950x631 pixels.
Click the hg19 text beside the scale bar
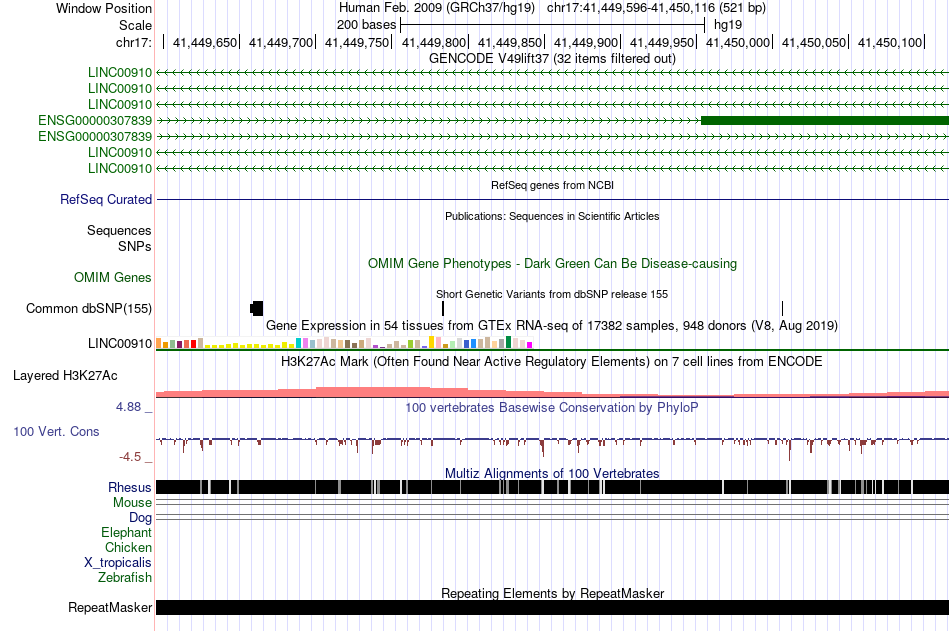pyautogui.click(x=728, y=25)
